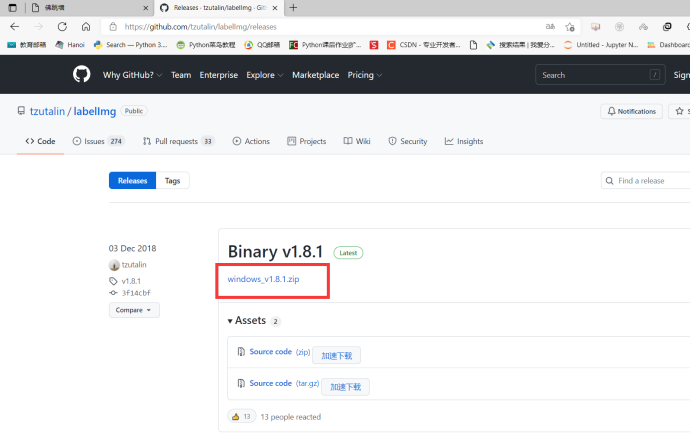
Task: Click file icon beside Source code (tar.gz)
Action: point(241,383)
